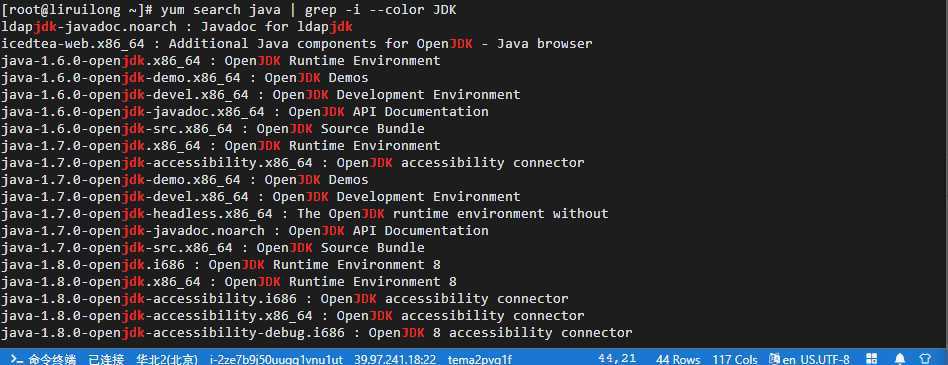Screen dimensions: 948x365
Task: Click the tema2pyq1f label in status bar
Action: pyautogui.click(x=480, y=360)
